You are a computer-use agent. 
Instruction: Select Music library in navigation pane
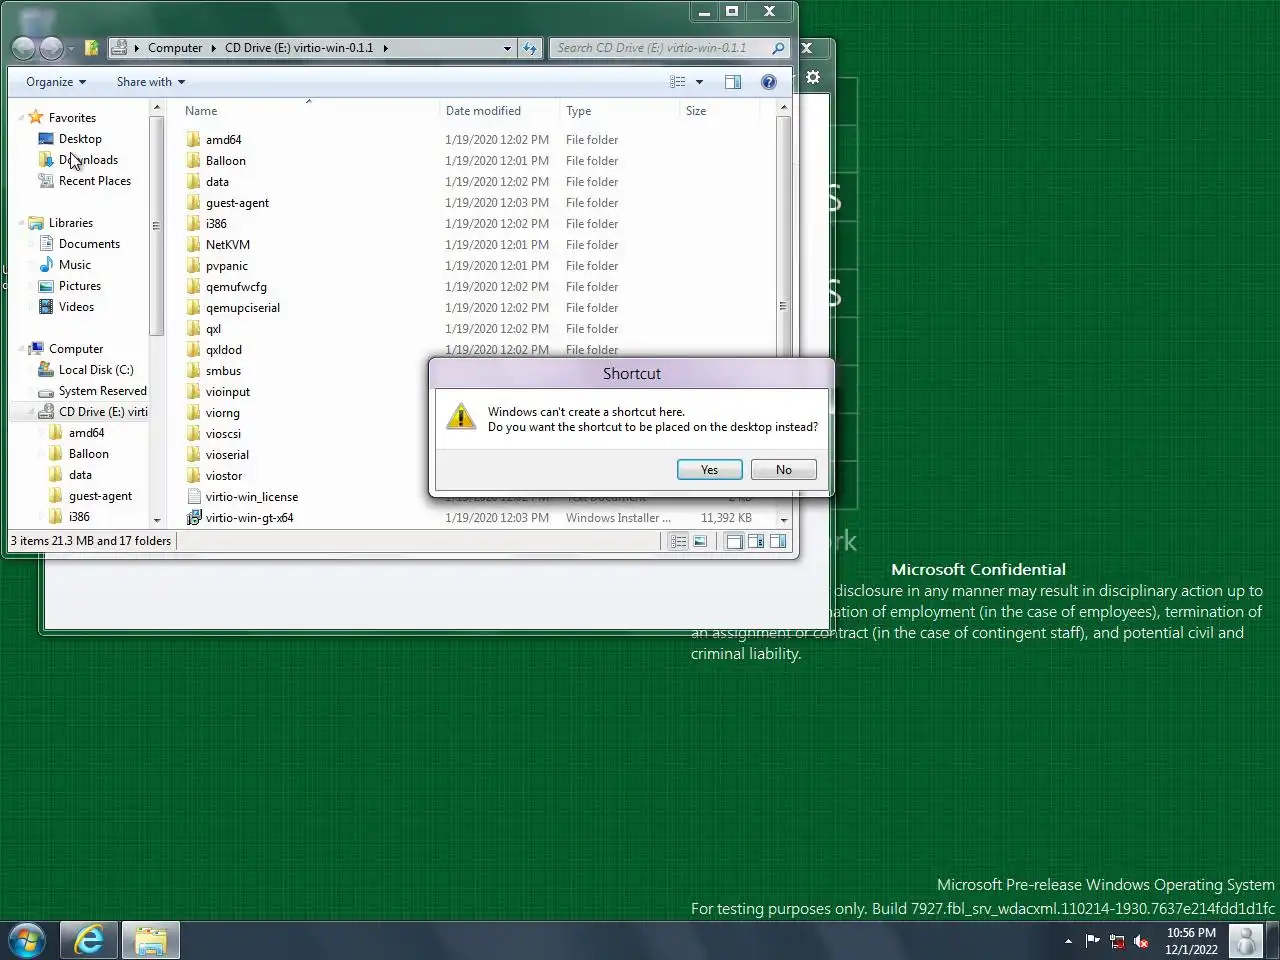(x=74, y=265)
